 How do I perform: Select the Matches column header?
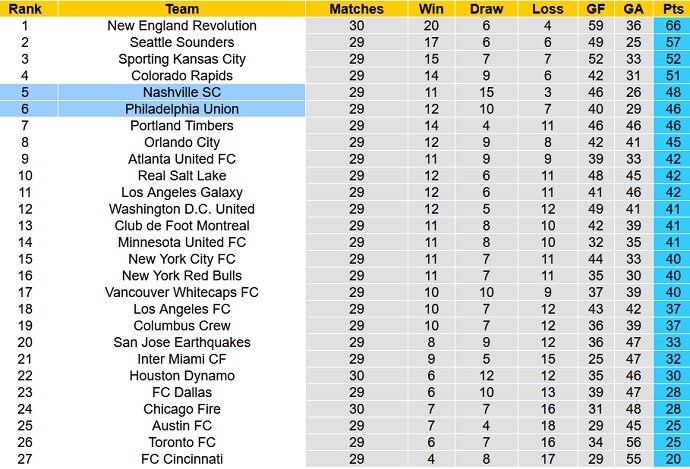tap(356, 8)
